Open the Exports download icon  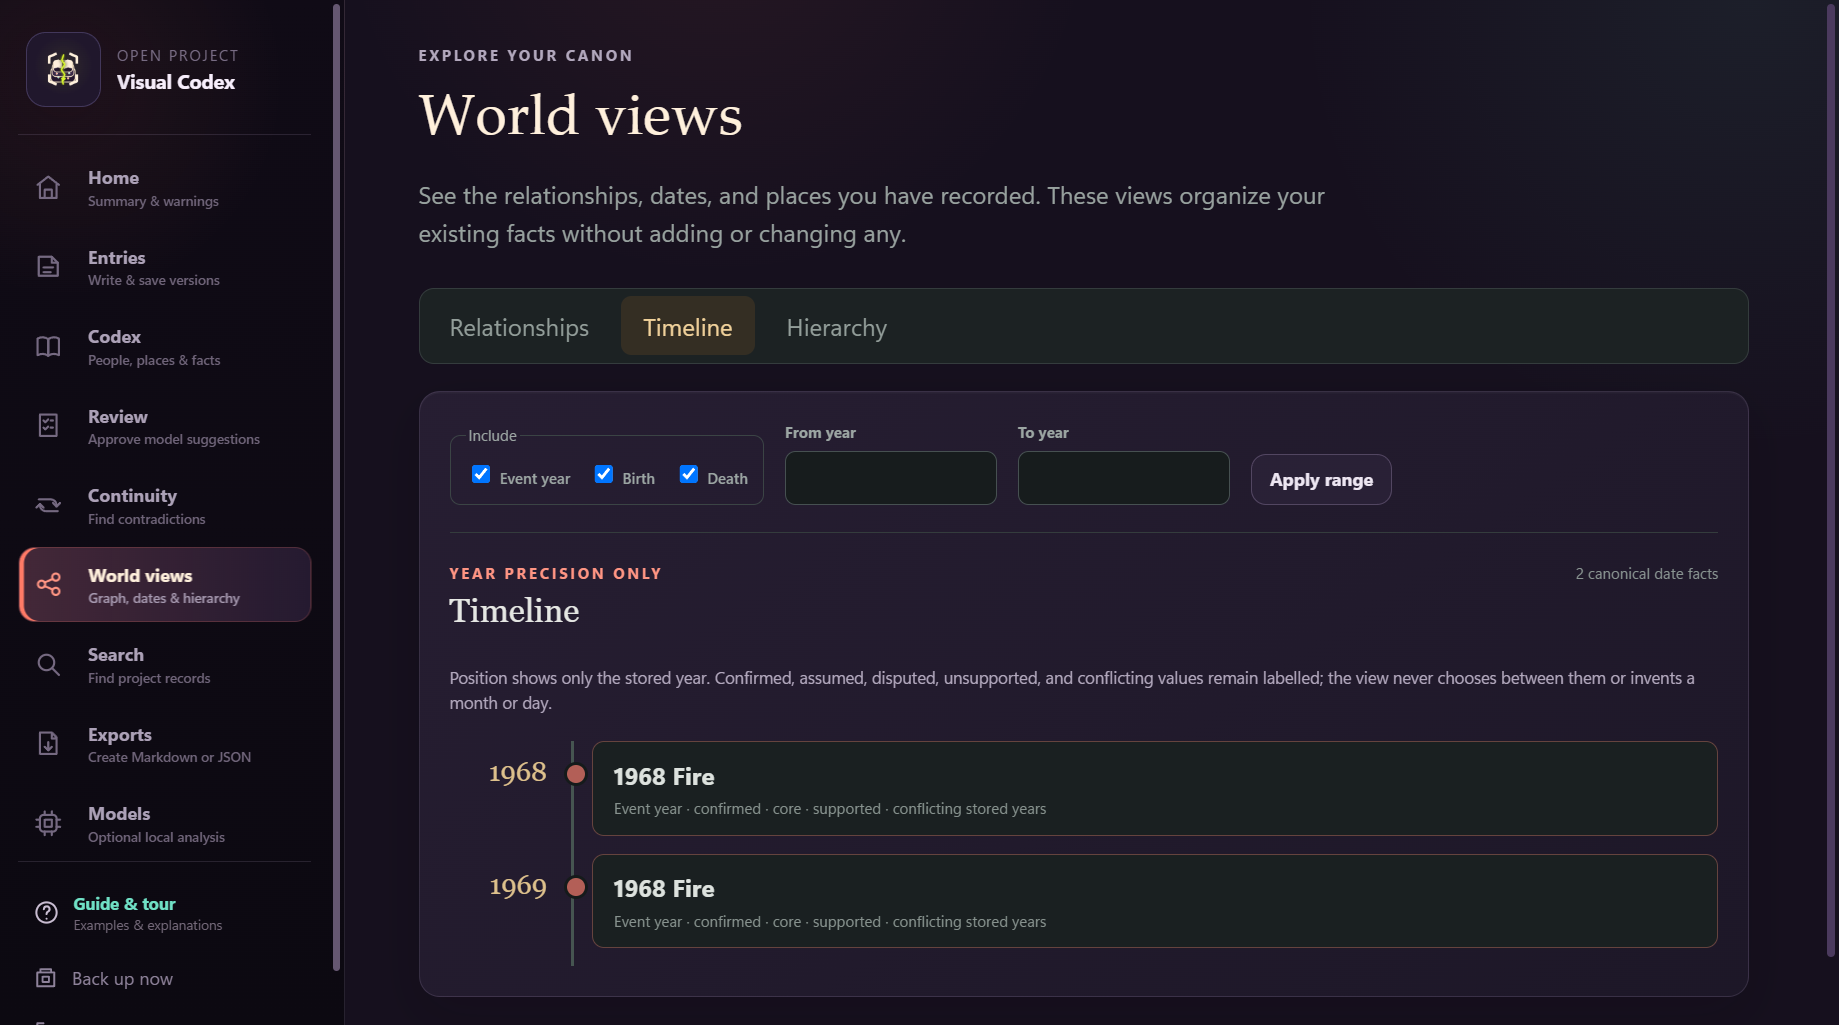click(48, 744)
